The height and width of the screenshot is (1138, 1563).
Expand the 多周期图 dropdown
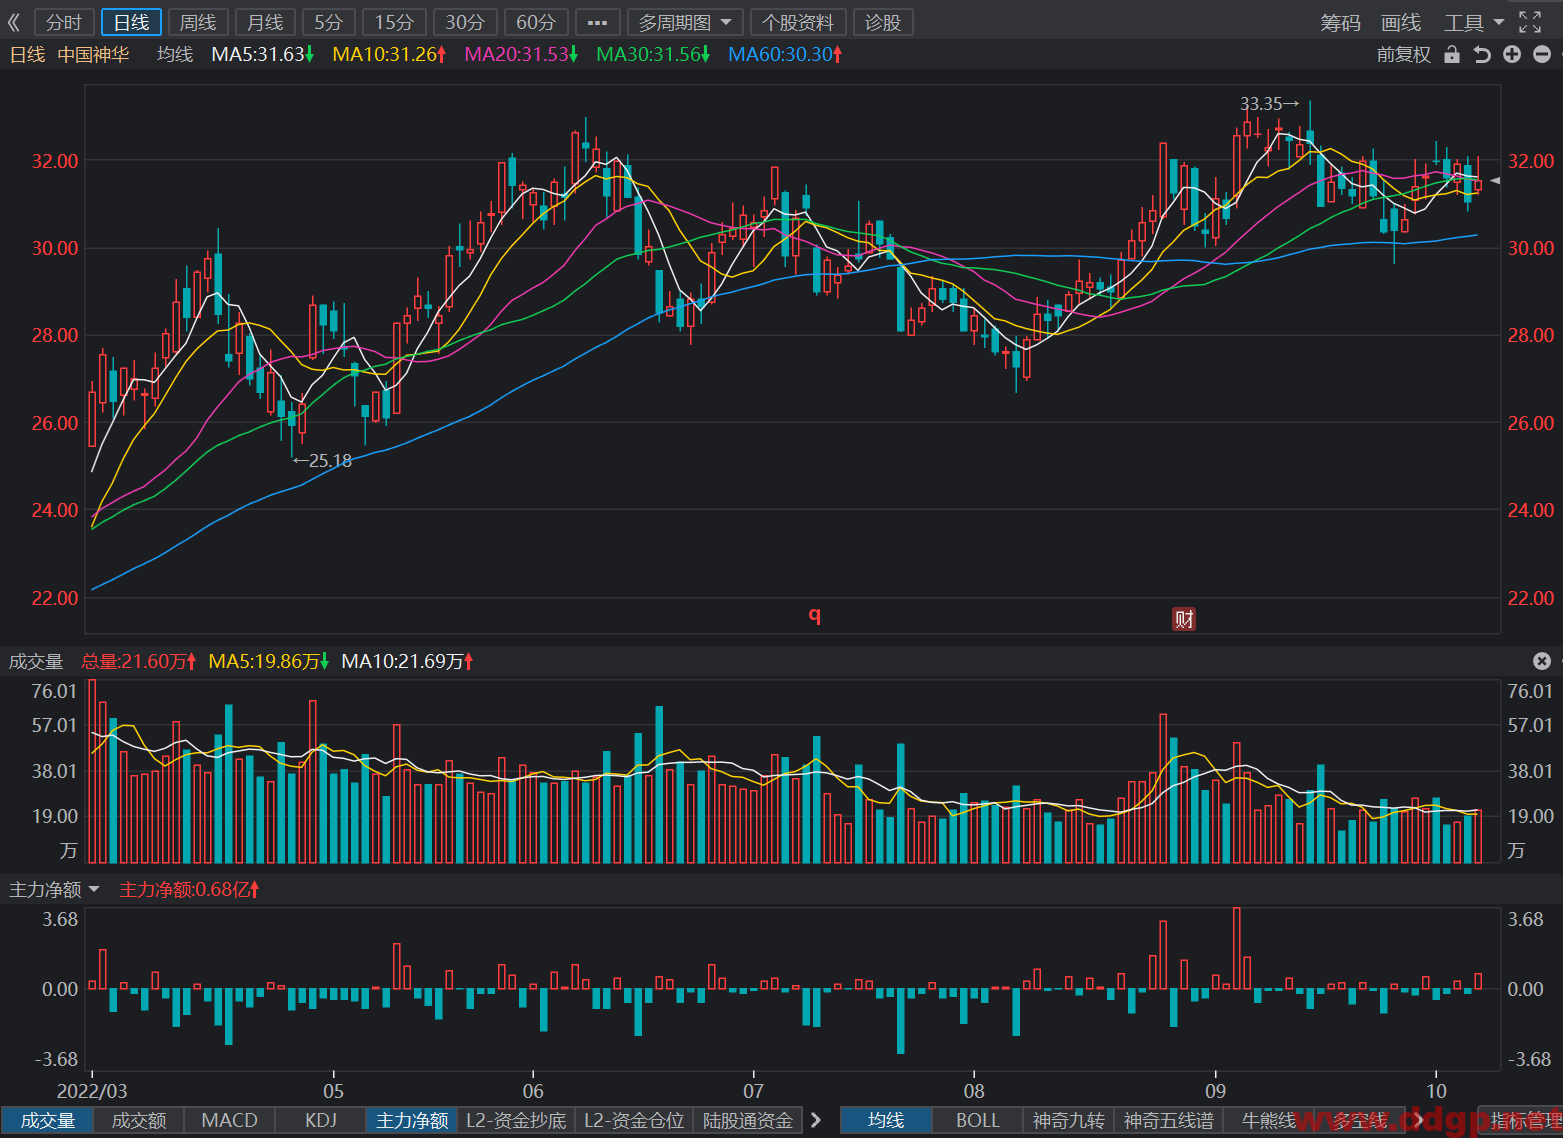pyautogui.click(x=685, y=22)
